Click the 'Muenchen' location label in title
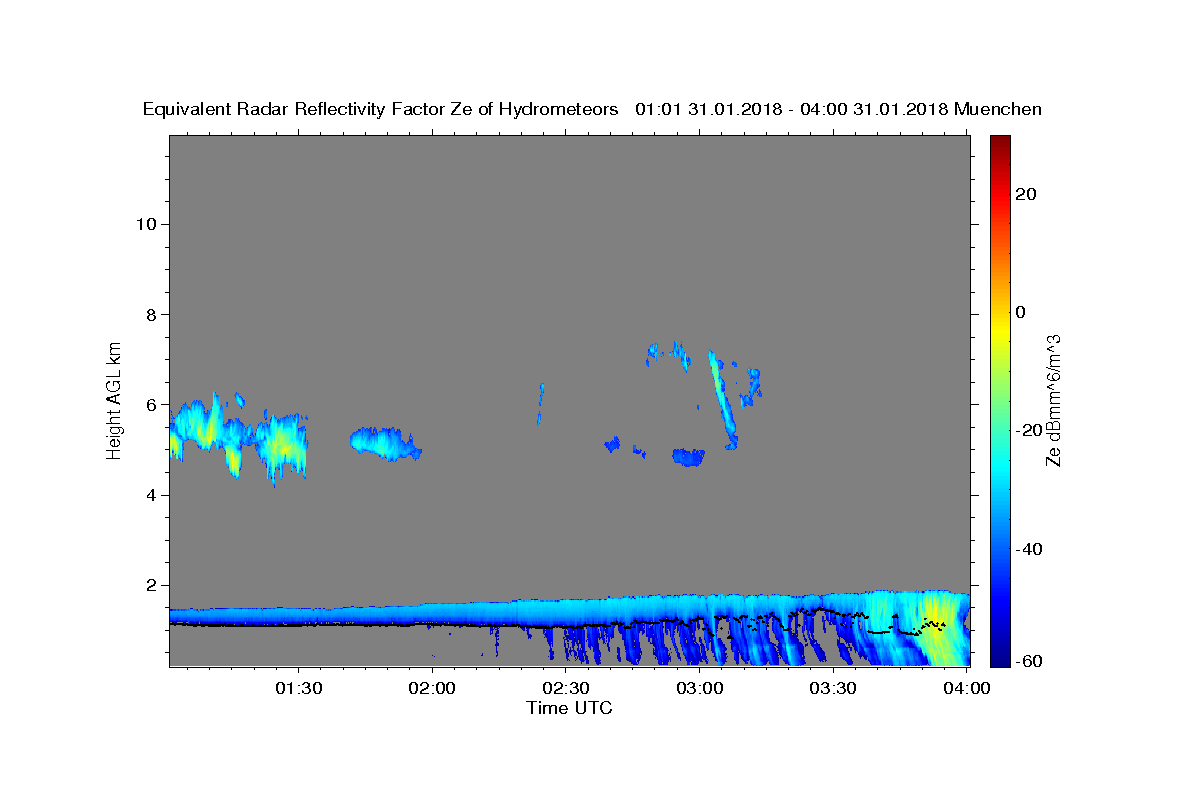The width and height of the screenshot is (1200, 800). pyautogui.click(x=998, y=109)
